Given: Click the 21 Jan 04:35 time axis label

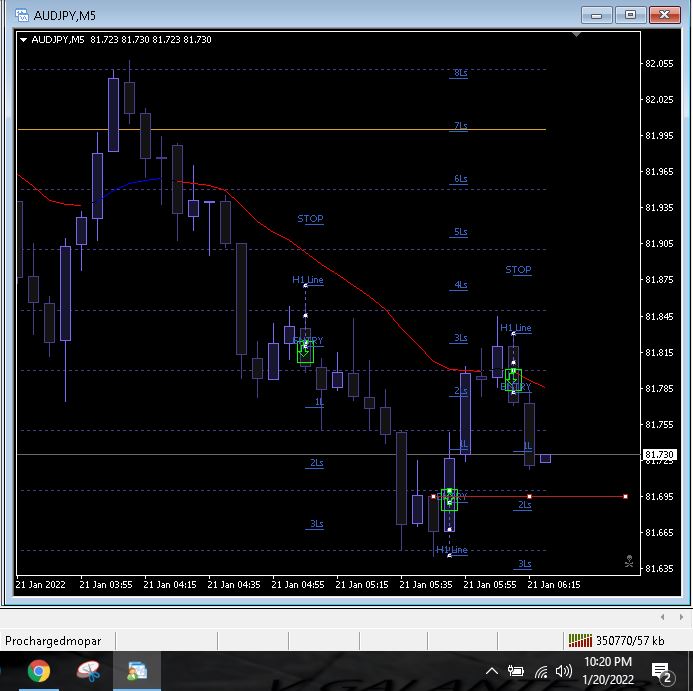Looking at the screenshot, I should 234,584.
